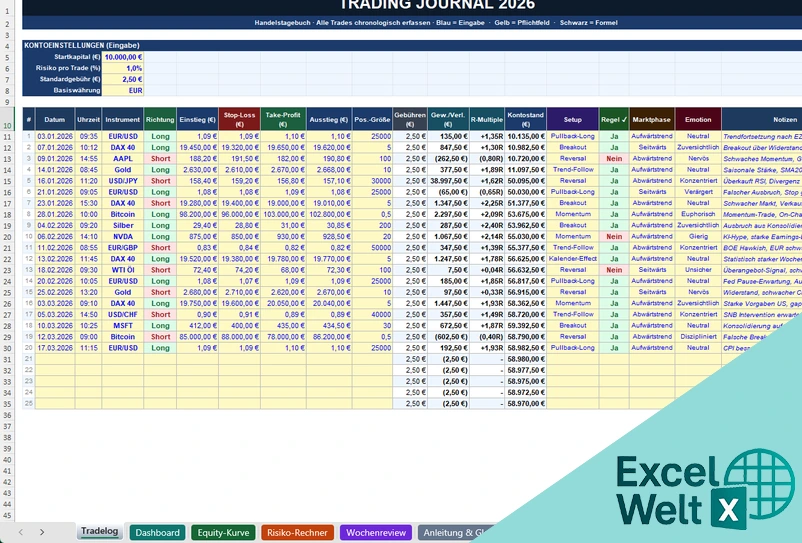
Task: Click the Datum column header
Action: tap(55, 119)
